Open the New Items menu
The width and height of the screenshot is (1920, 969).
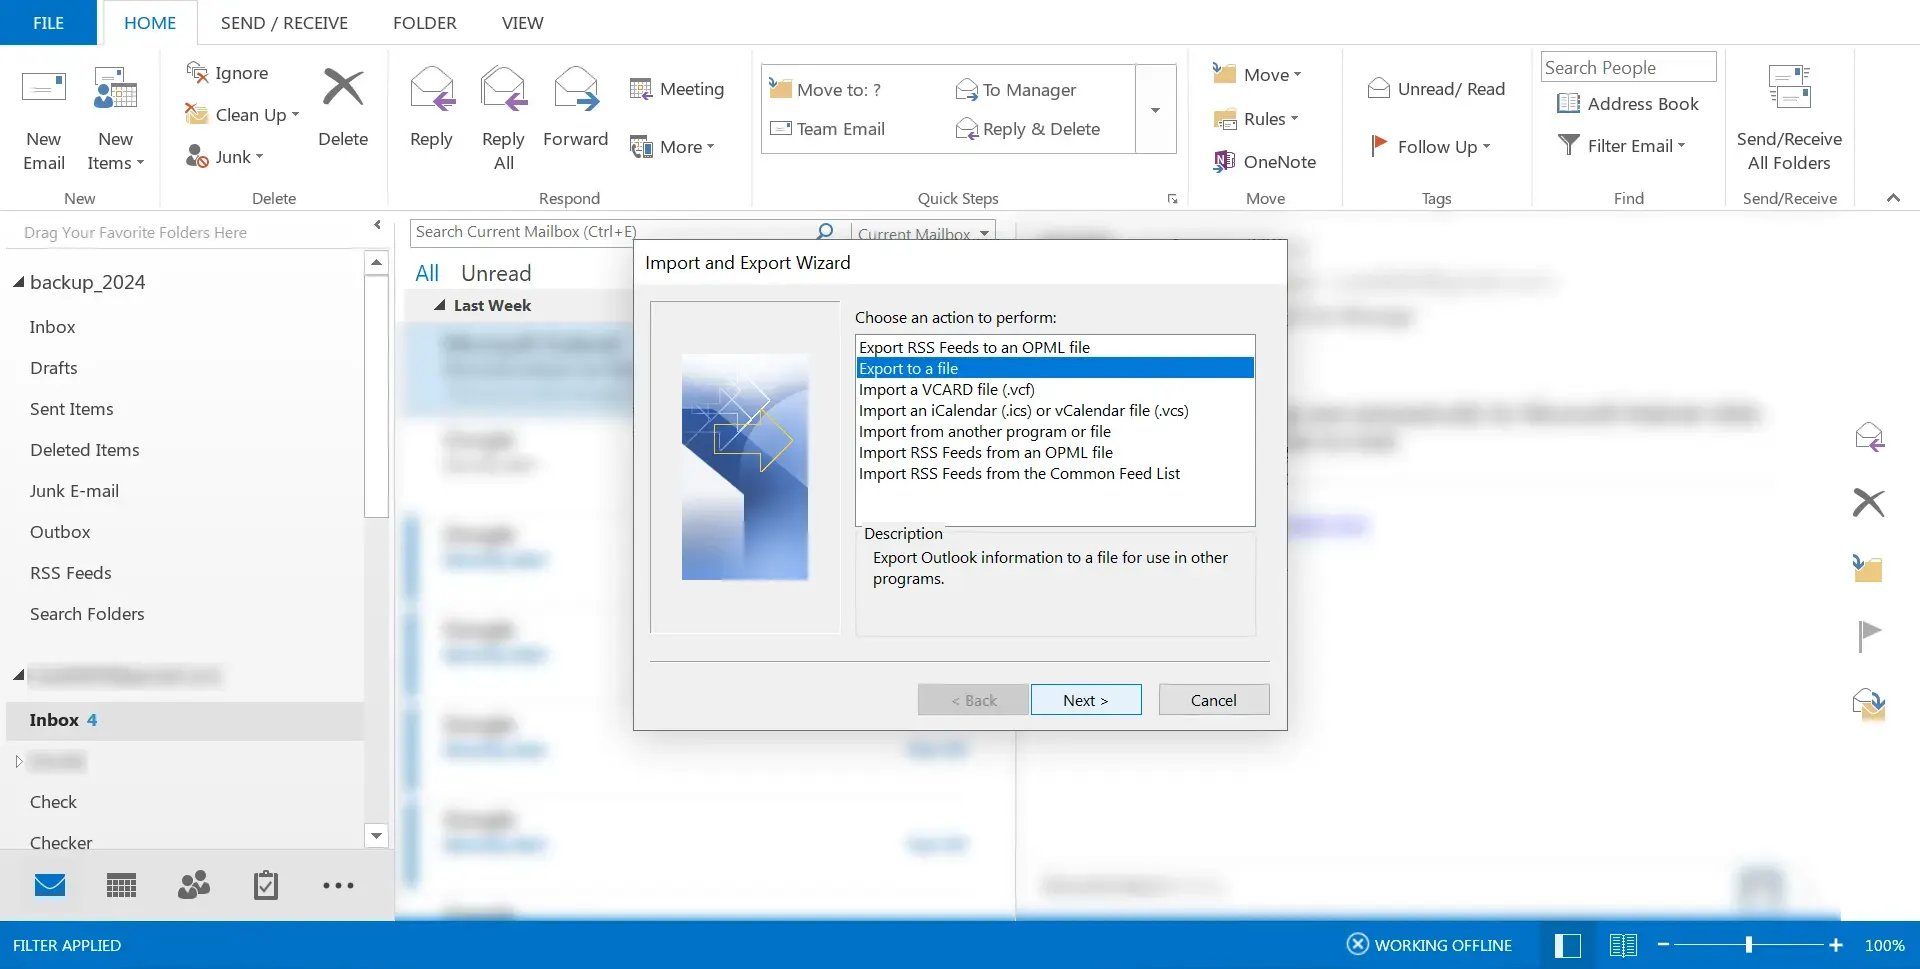pos(116,120)
